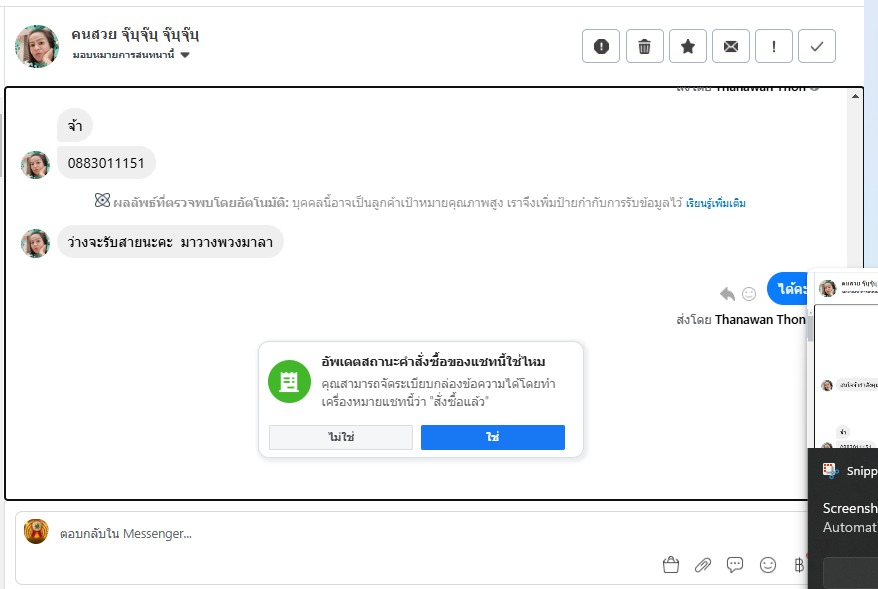Mark conversation as done with the checkmark
Viewport: 878px width, 589px height.
pyautogui.click(x=817, y=46)
